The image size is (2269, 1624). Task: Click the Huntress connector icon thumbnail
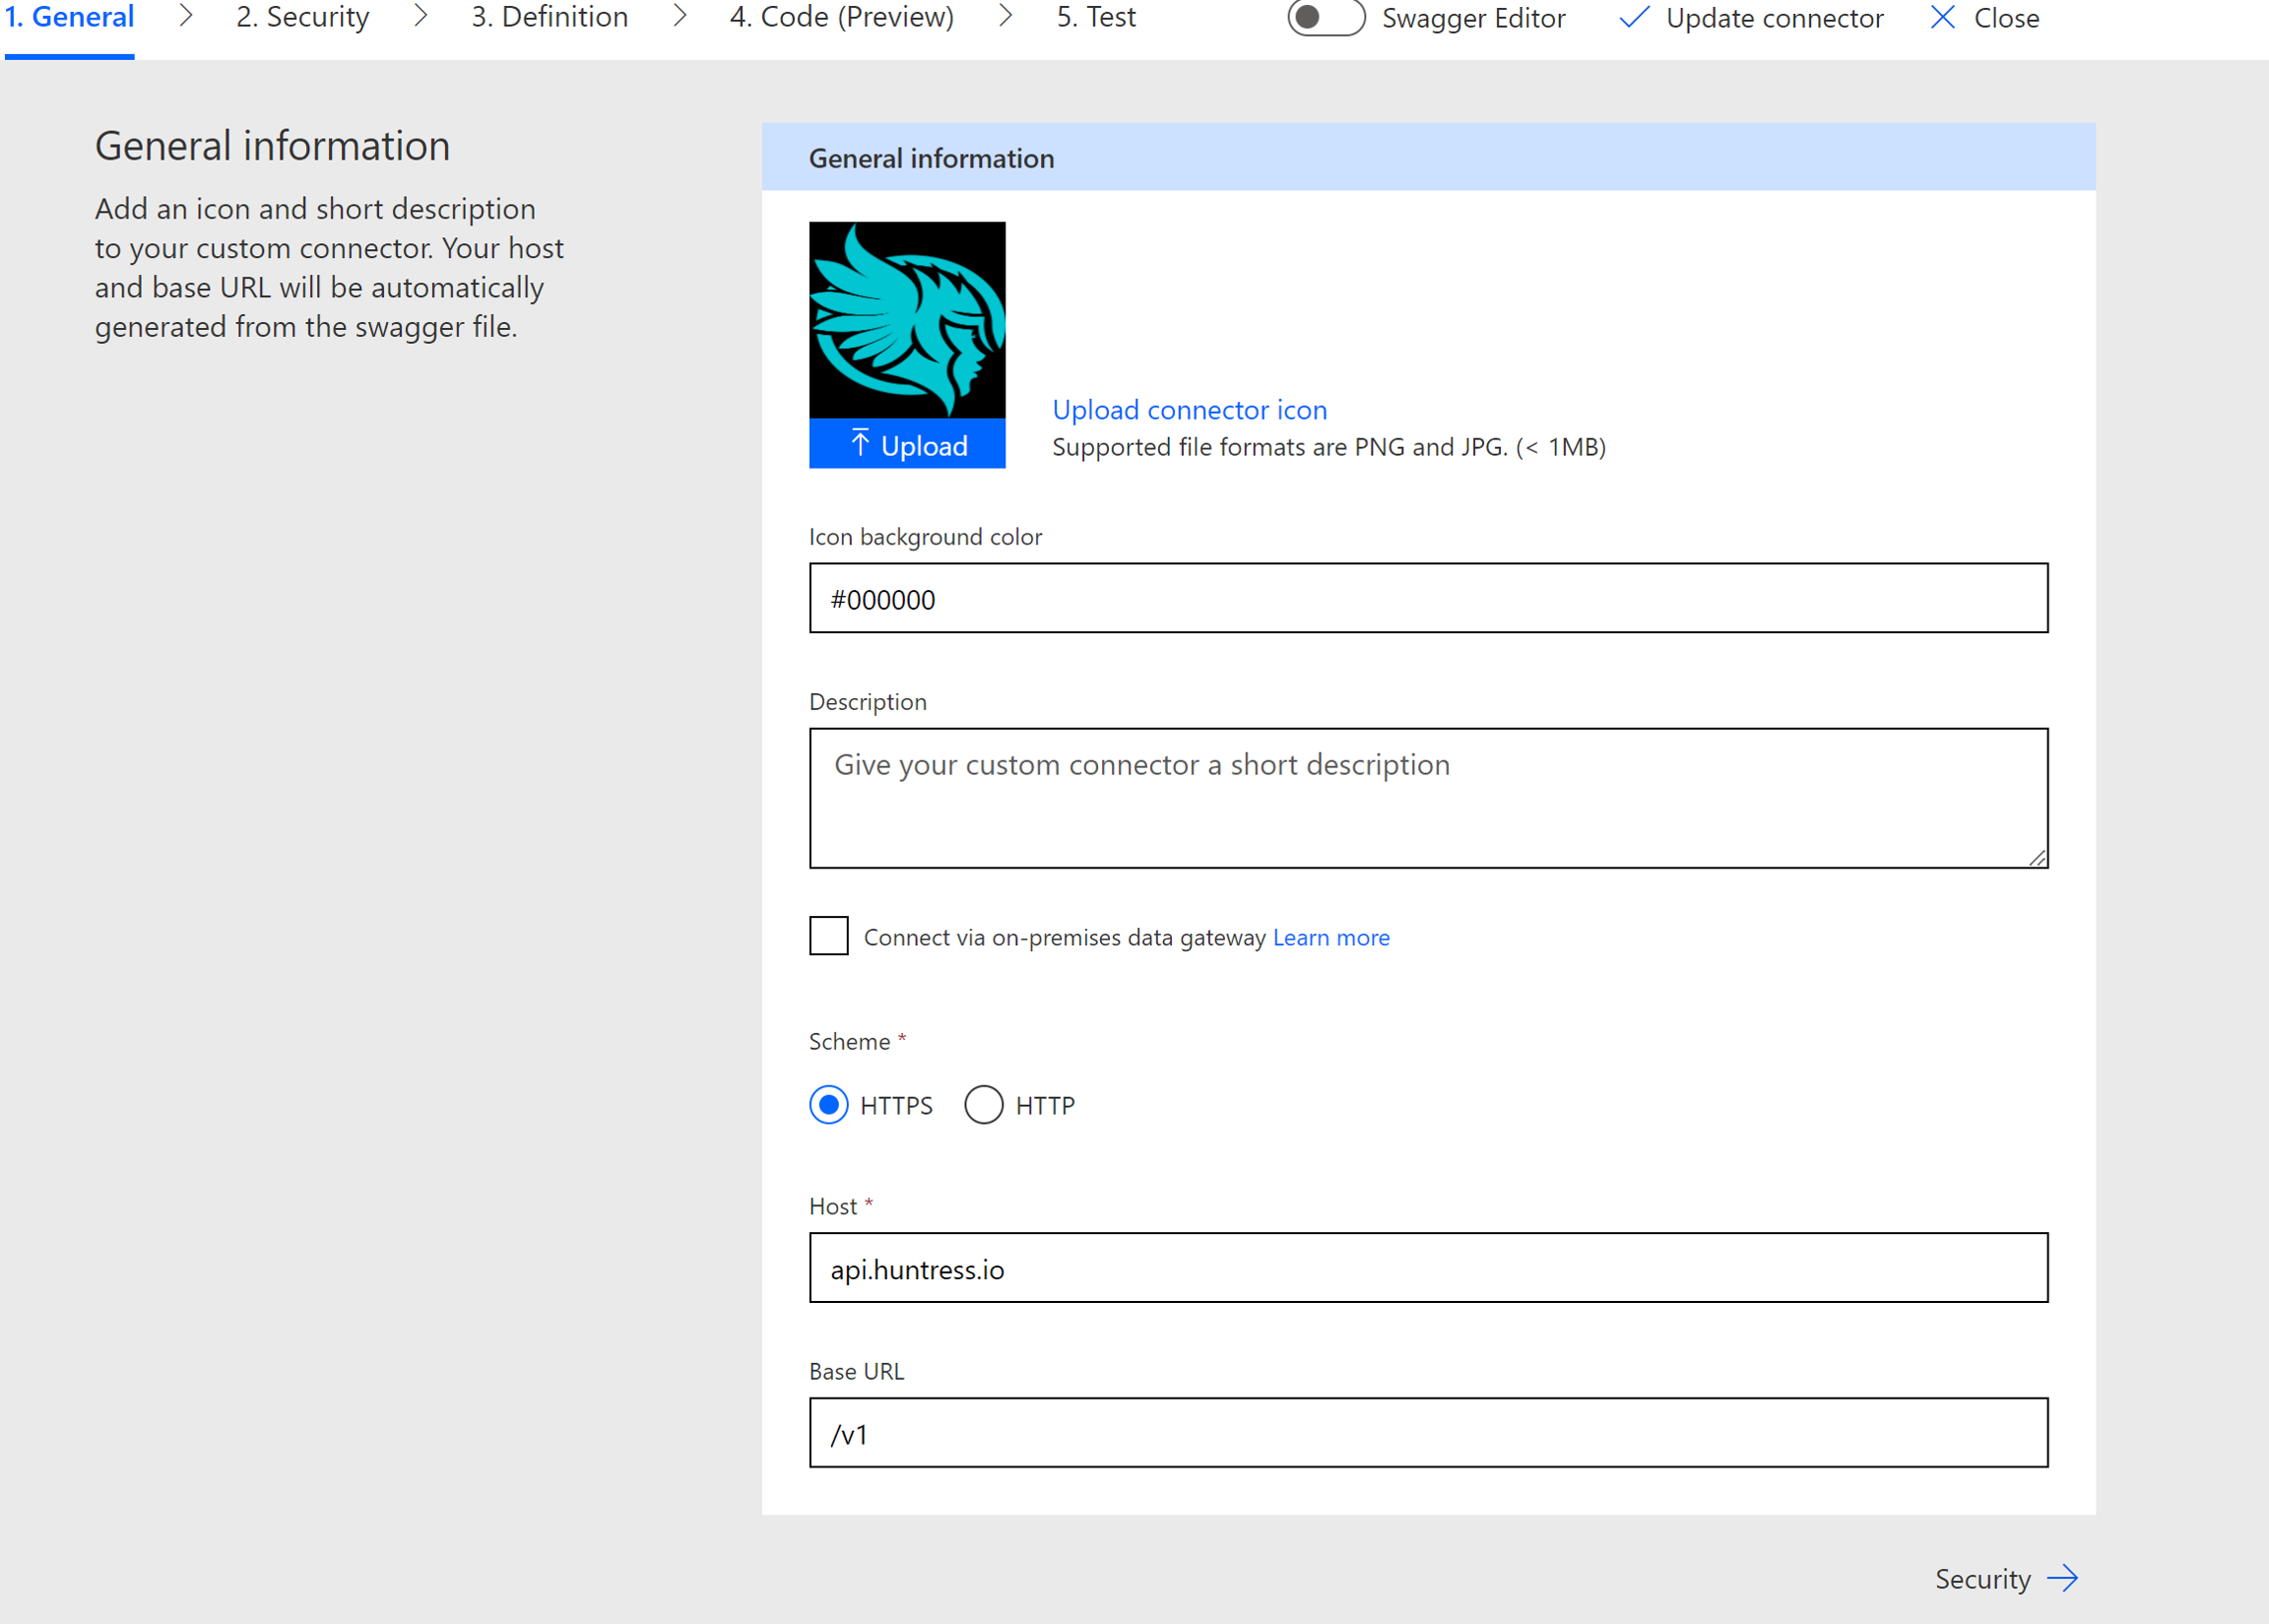pyautogui.click(x=906, y=319)
